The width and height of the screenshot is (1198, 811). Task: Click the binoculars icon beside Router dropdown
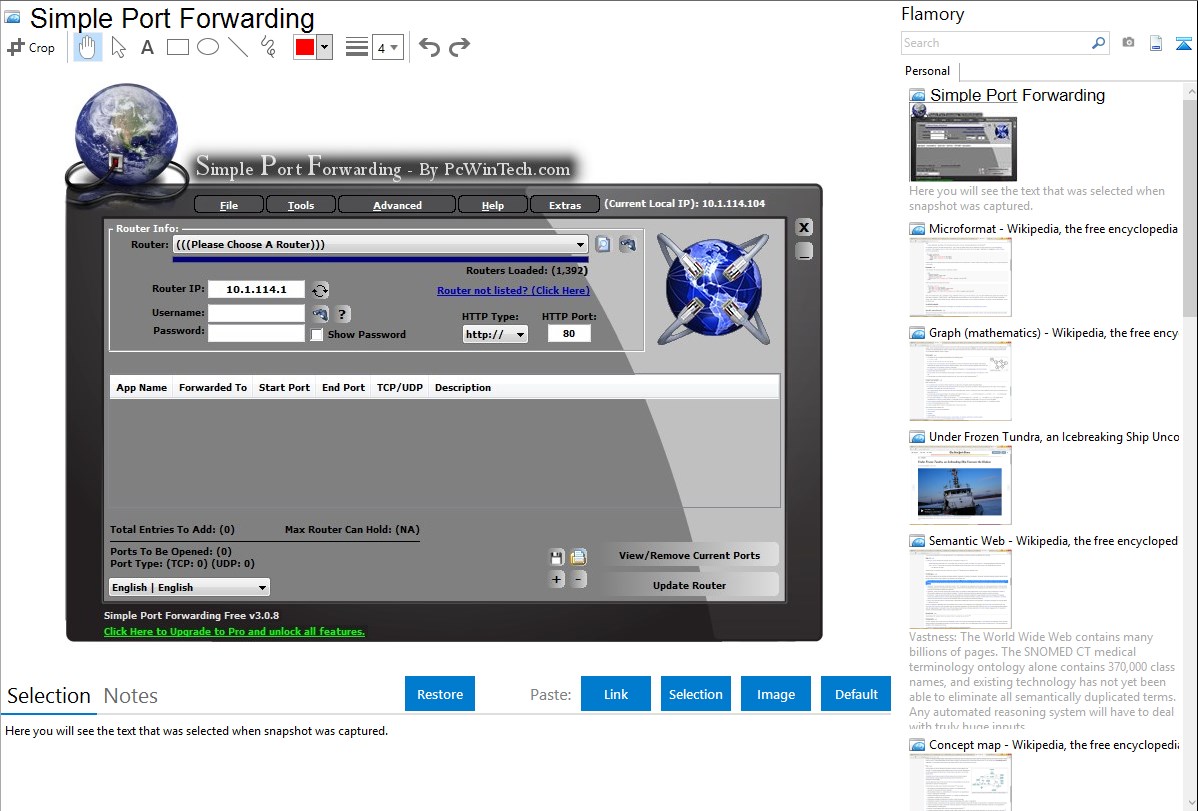pos(627,245)
